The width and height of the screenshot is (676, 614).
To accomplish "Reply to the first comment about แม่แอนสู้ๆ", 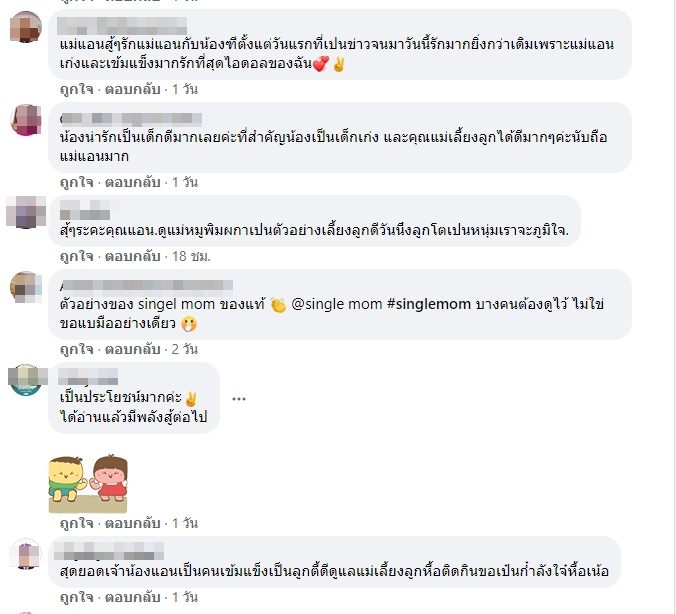I will [x=133, y=89].
